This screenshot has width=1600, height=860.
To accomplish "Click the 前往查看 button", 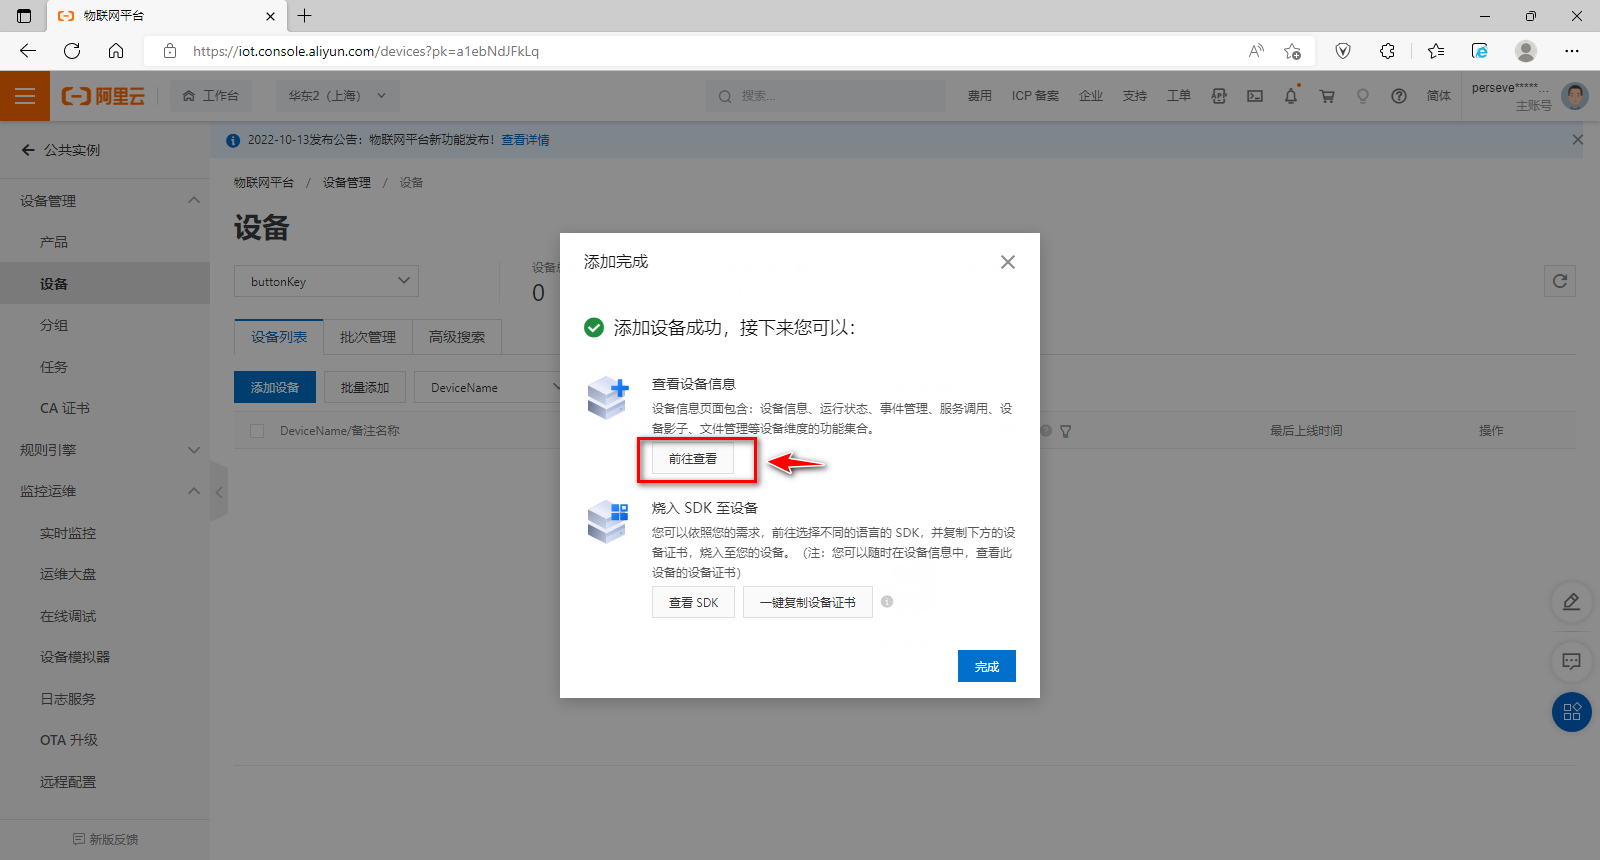I will point(693,459).
